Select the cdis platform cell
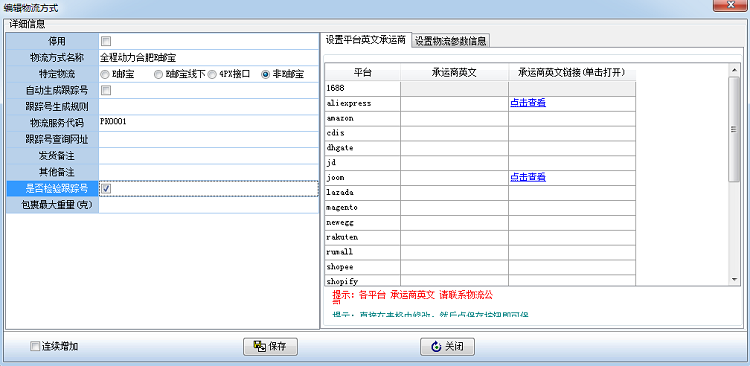This screenshot has height=366, width=750. (x=363, y=133)
